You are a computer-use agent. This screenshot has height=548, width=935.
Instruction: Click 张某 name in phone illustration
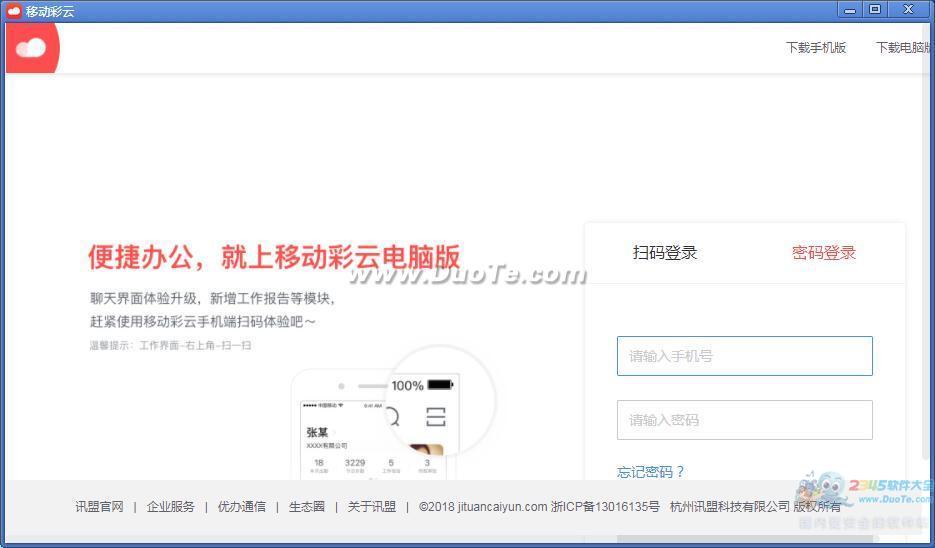coord(317,432)
